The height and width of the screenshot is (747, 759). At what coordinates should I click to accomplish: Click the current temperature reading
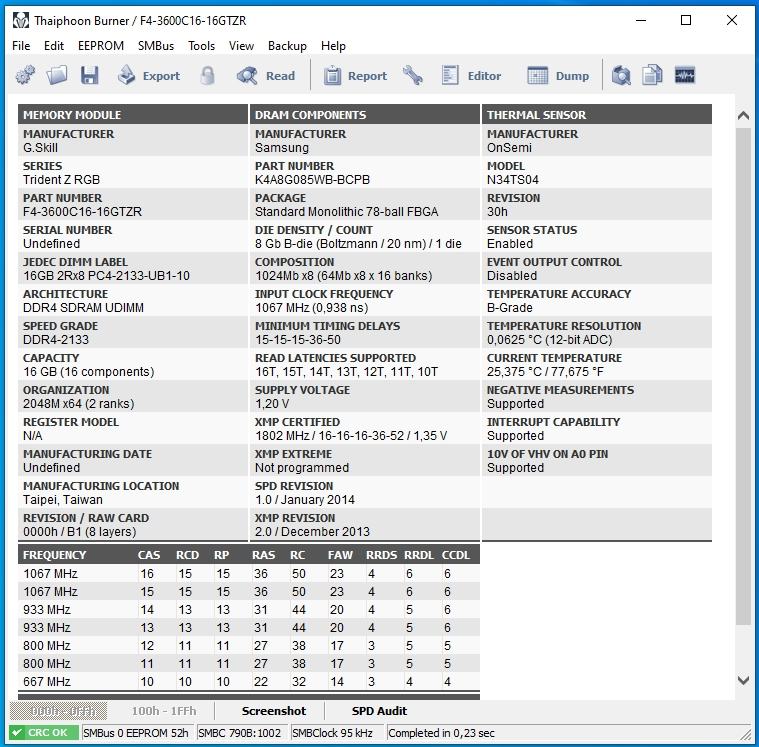[545, 372]
